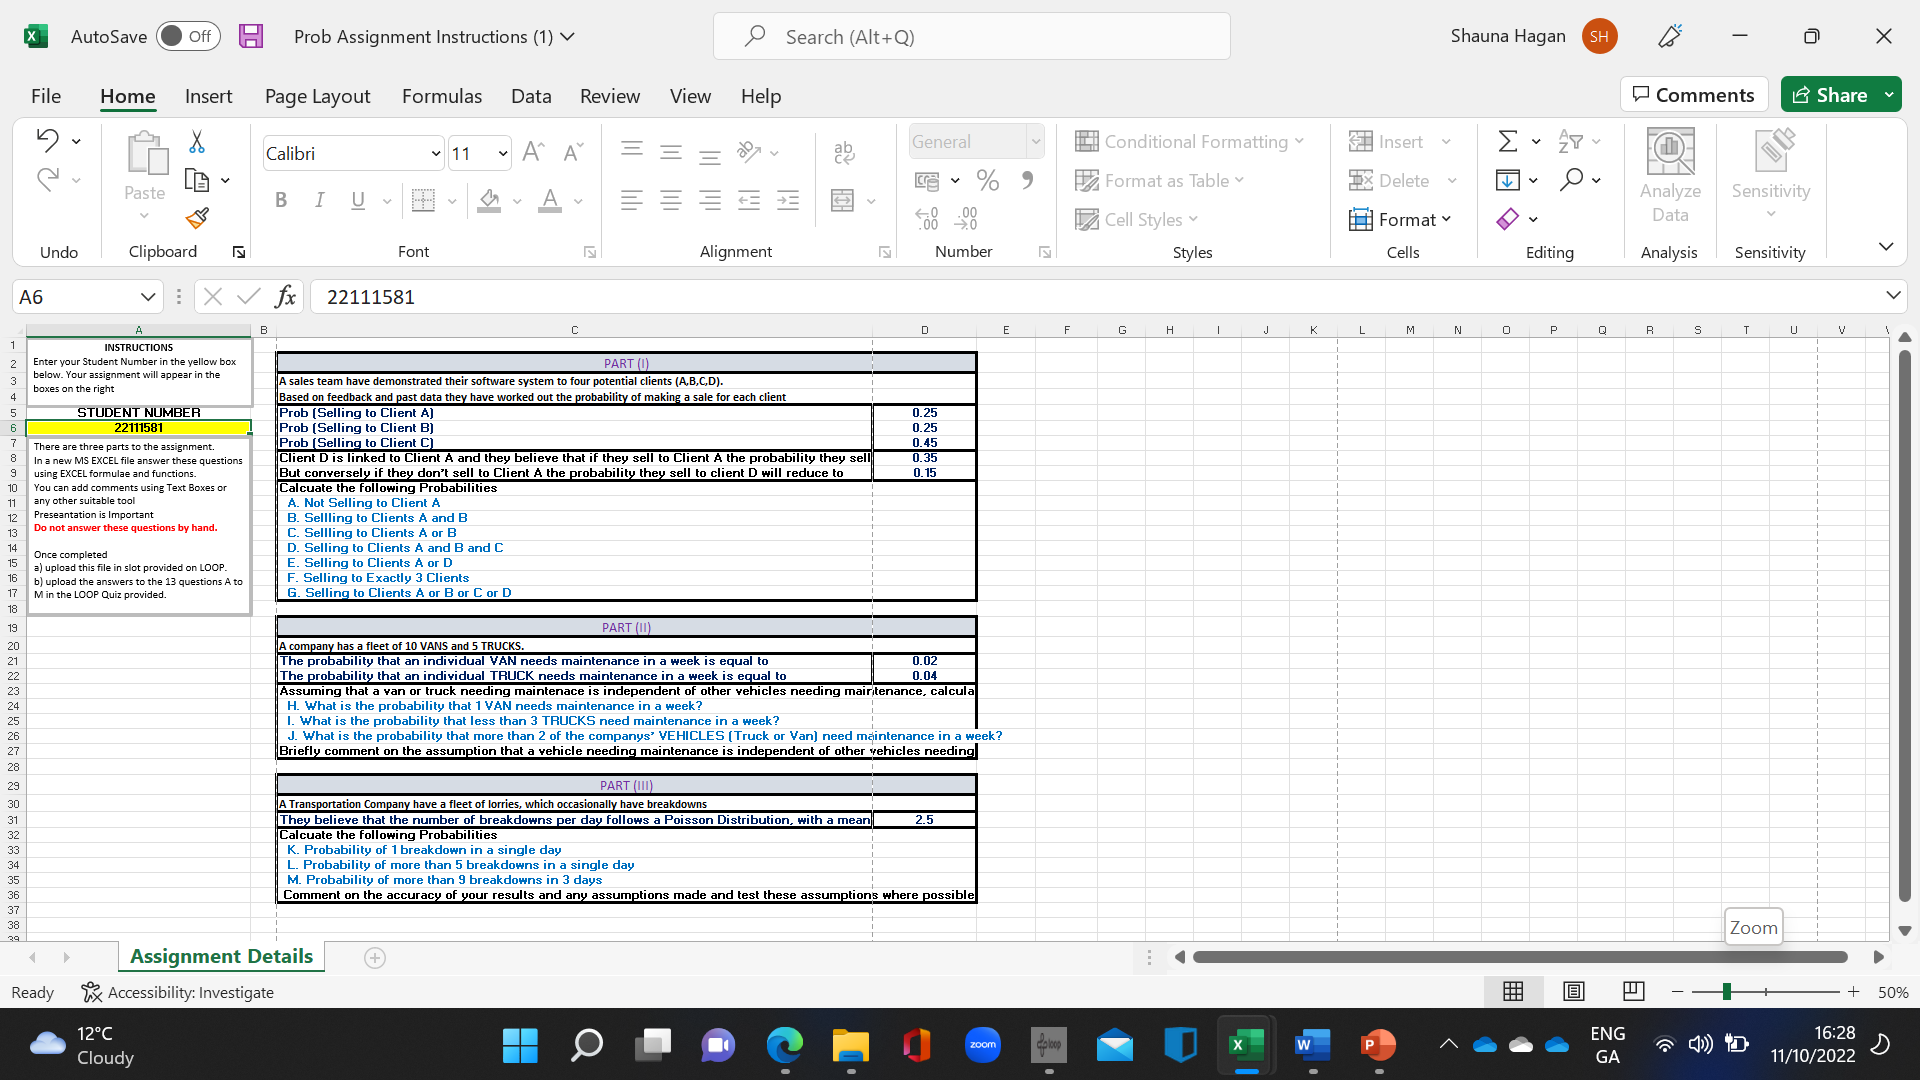Switch to the Page Layout tab
Image resolution: width=1920 pixels, height=1080 pixels.
tap(317, 96)
